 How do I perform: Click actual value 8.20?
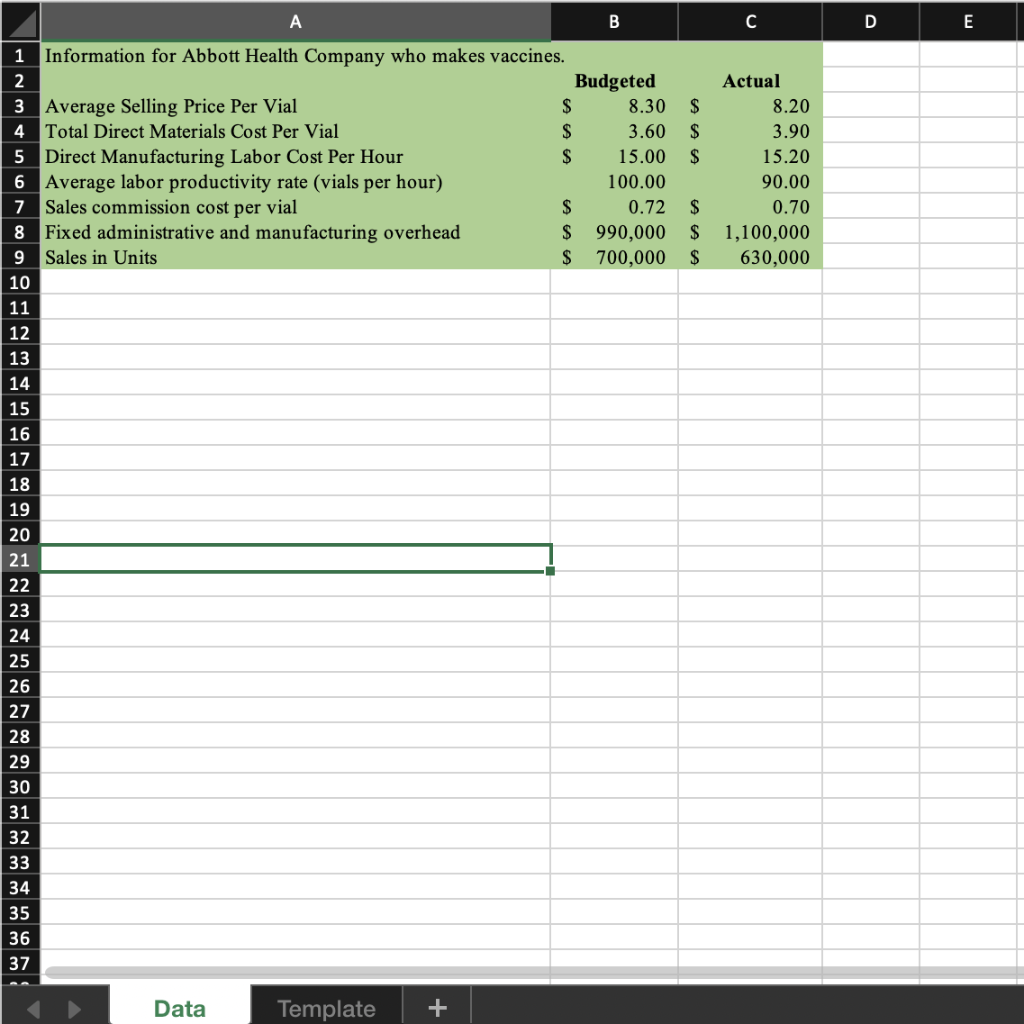tap(750, 106)
